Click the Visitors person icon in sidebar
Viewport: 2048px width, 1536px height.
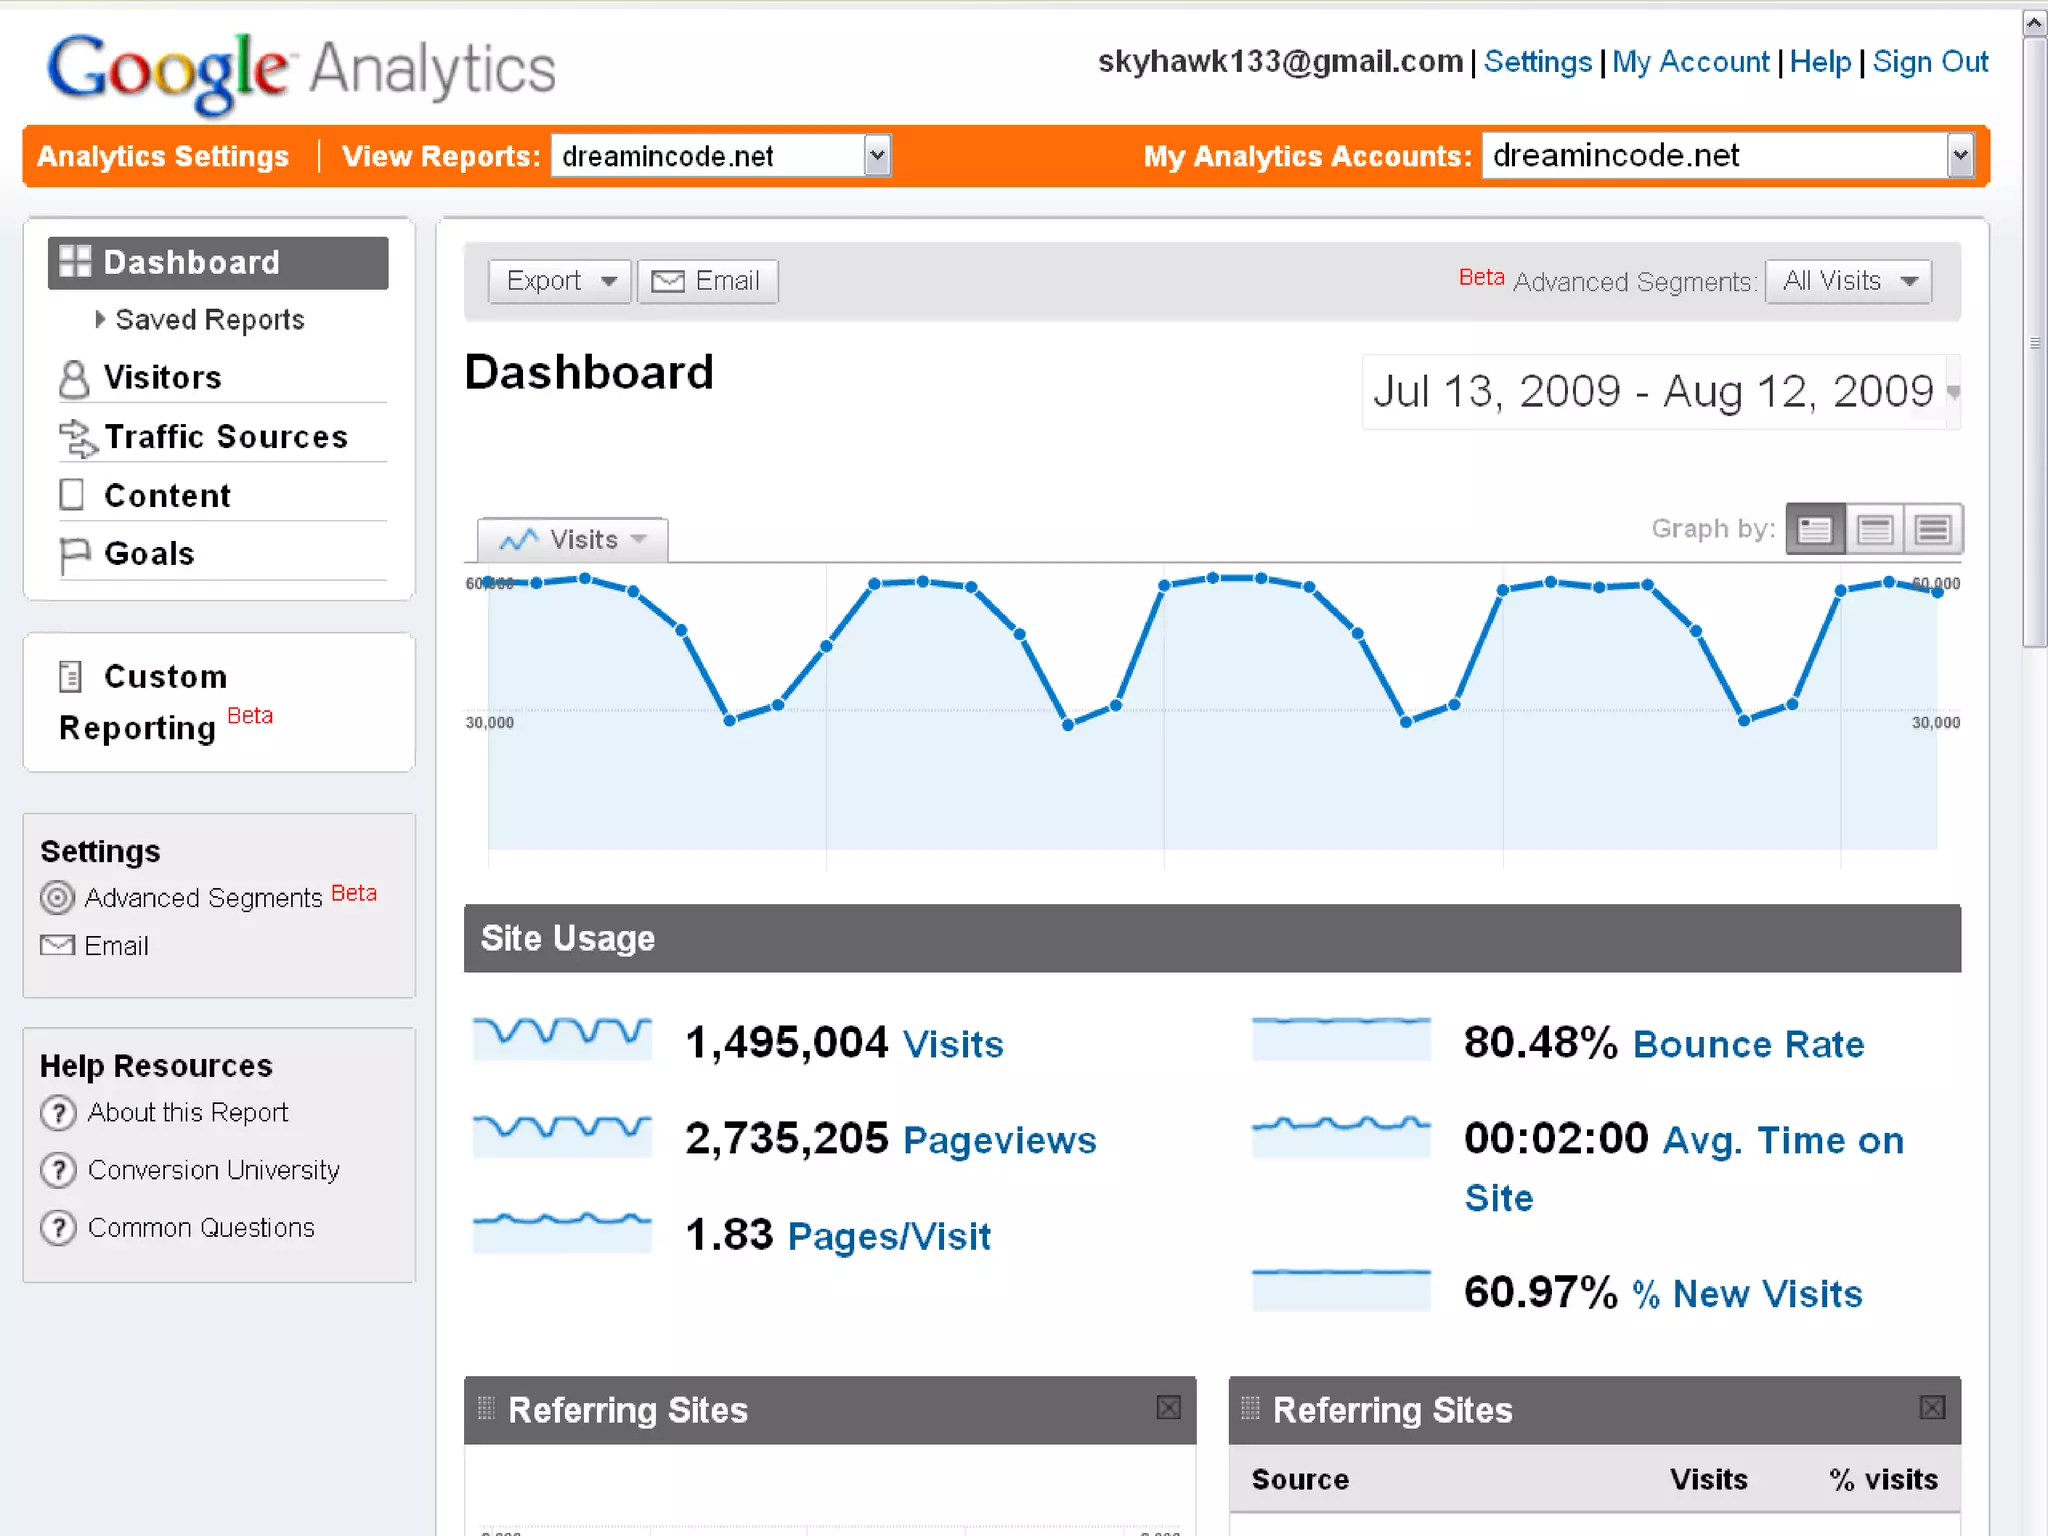click(x=74, y=379)
